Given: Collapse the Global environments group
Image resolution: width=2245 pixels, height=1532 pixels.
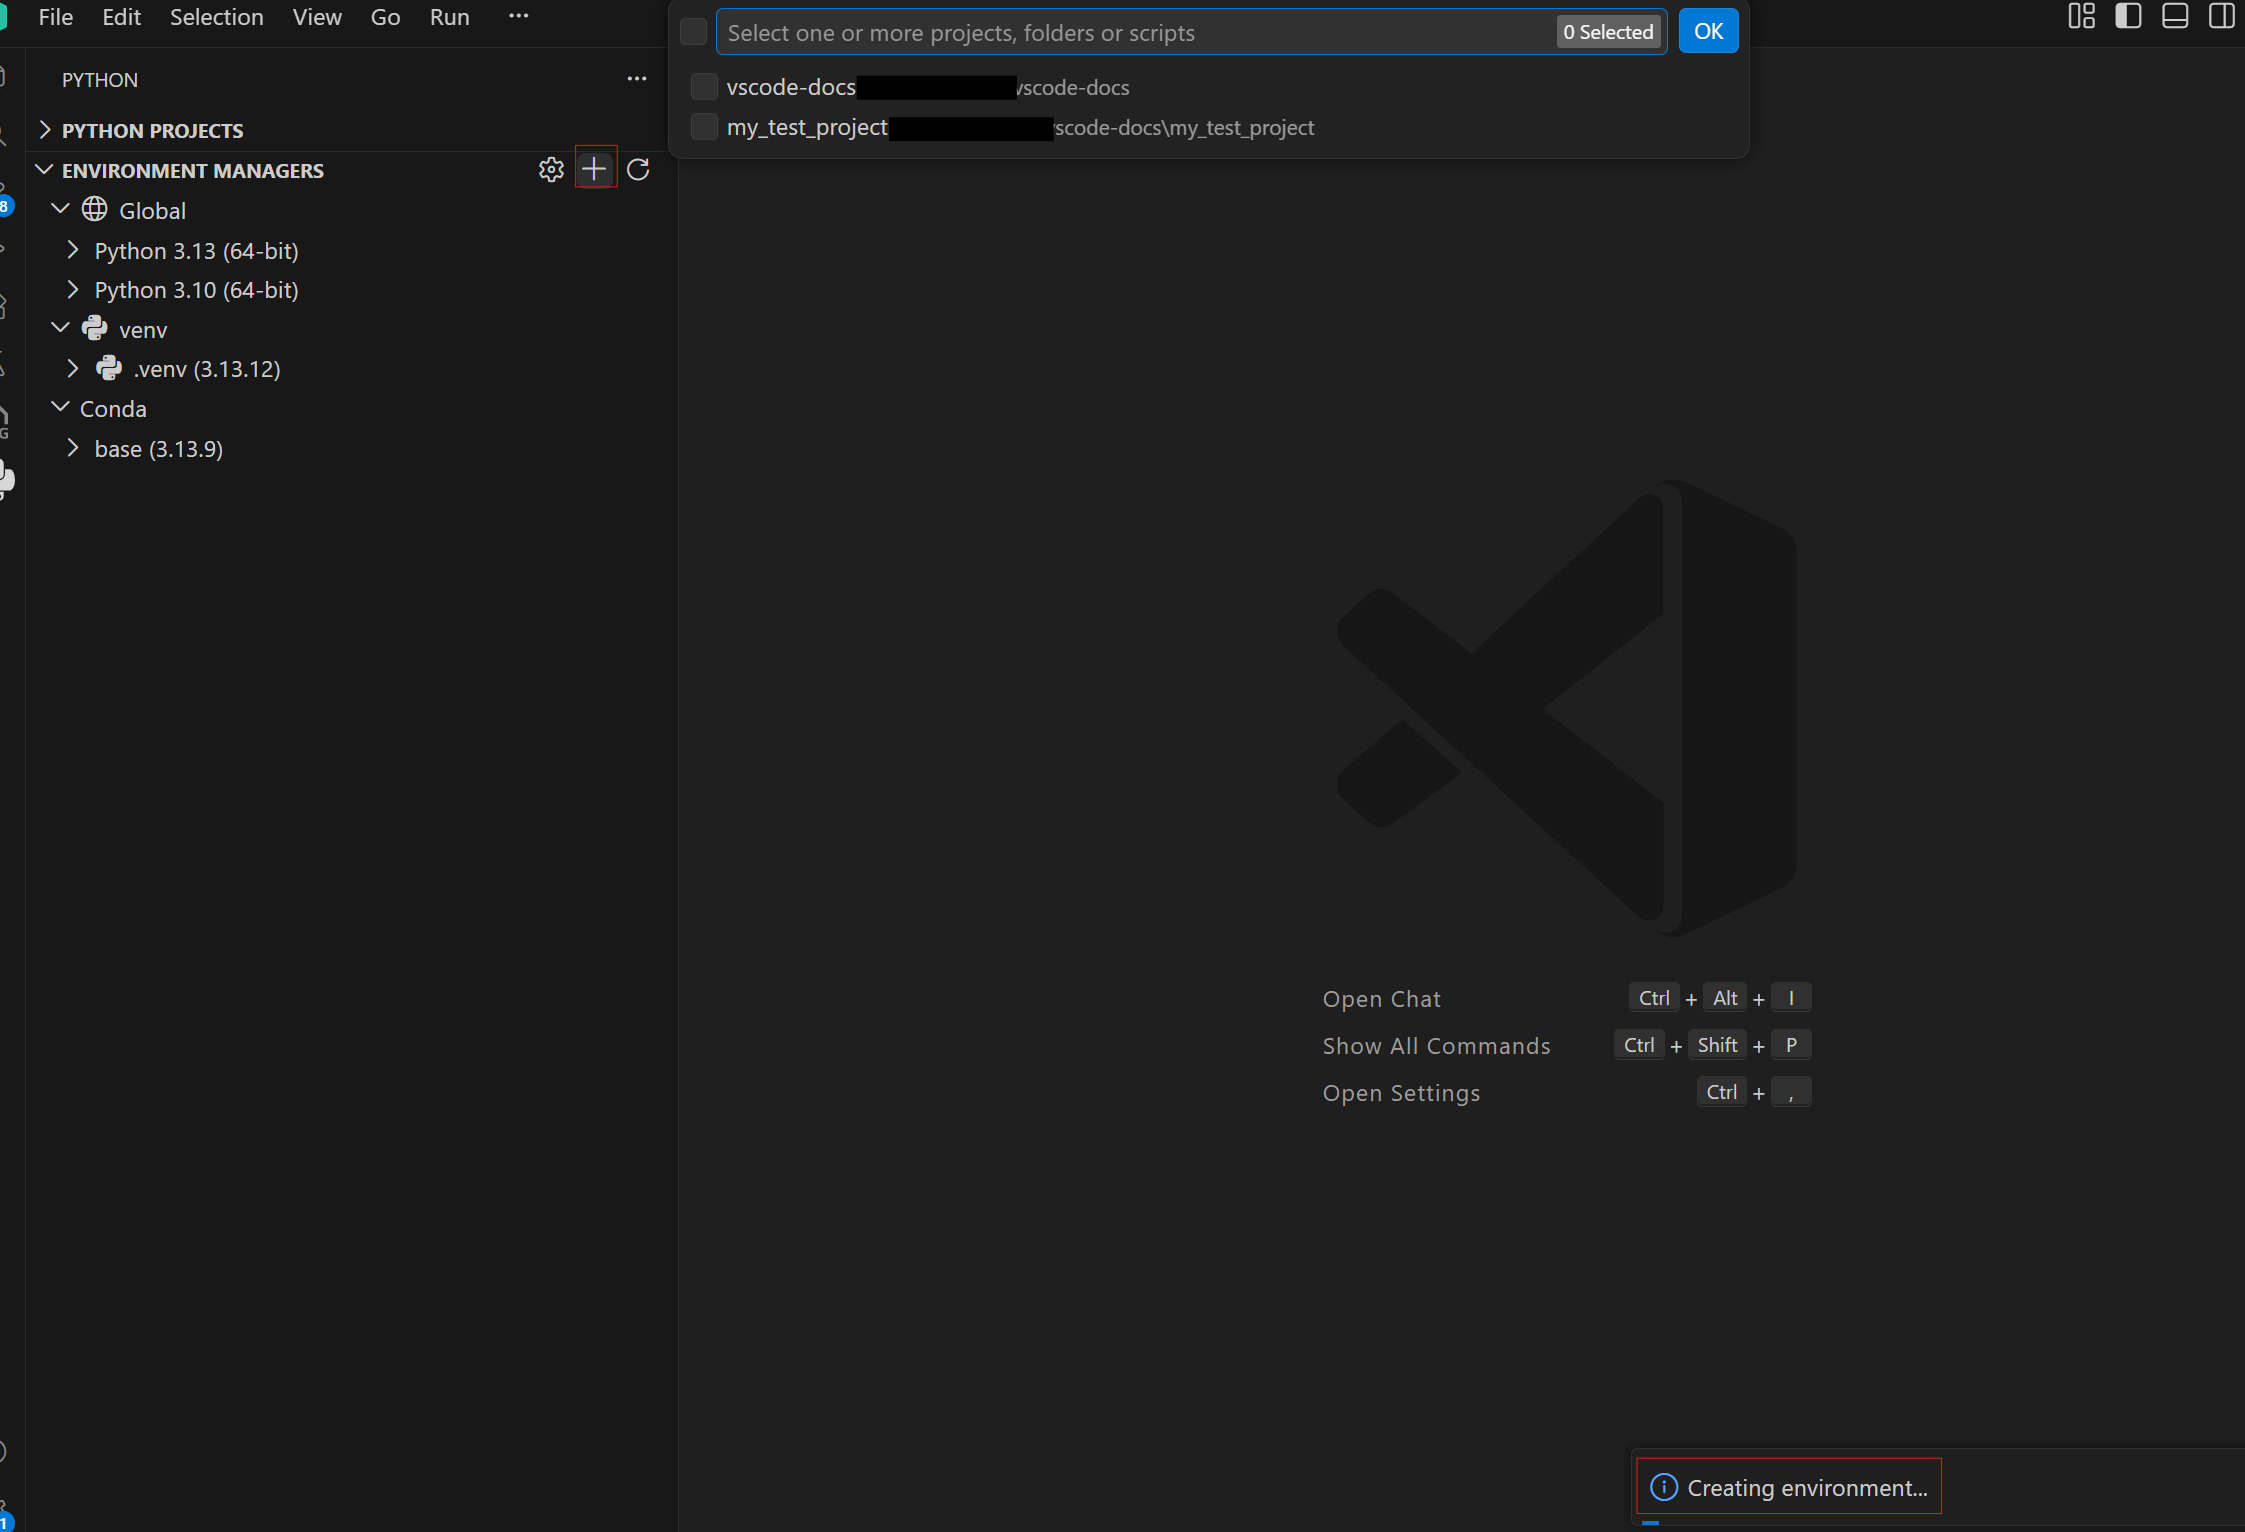Looking at the screenshot, I should coord(61,209).
